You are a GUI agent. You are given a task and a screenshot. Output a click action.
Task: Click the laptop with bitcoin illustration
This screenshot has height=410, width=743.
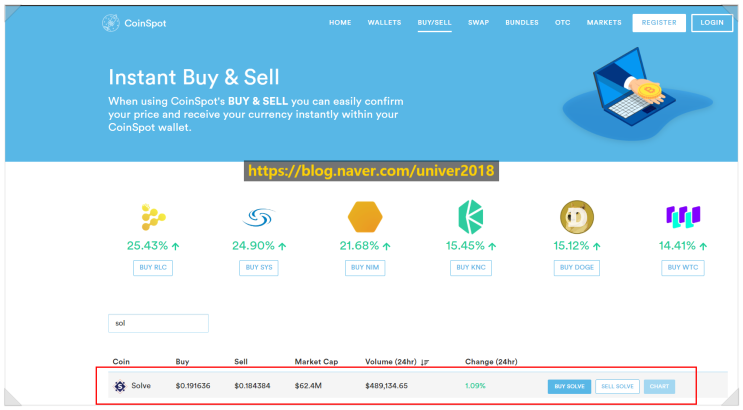pos(637,92)
